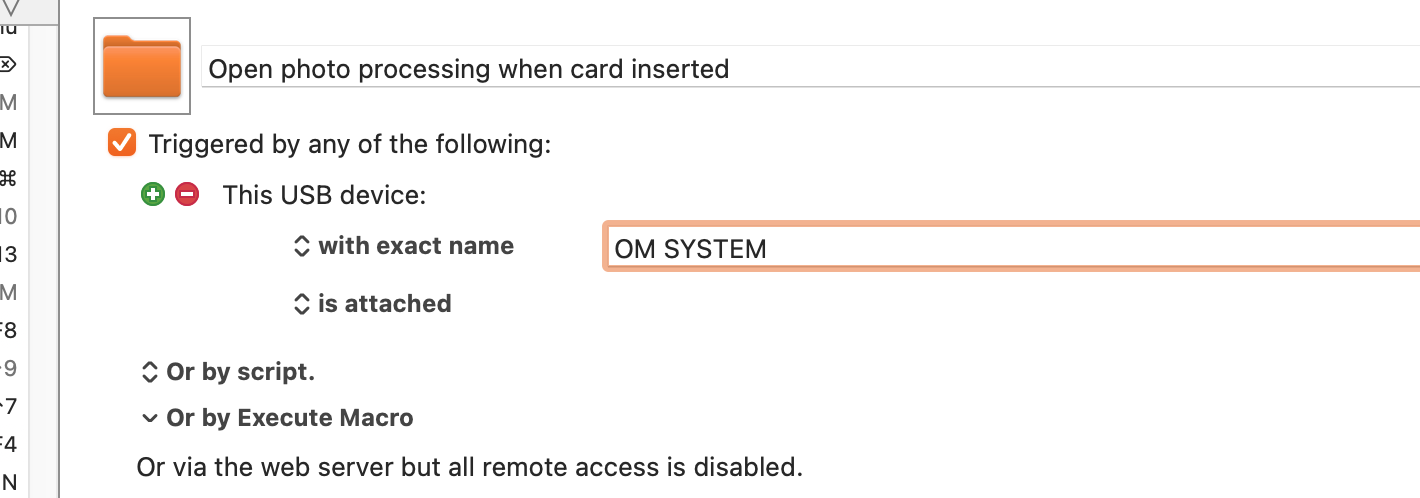Select the macro row with F4 hotkey

click(8, 444)
